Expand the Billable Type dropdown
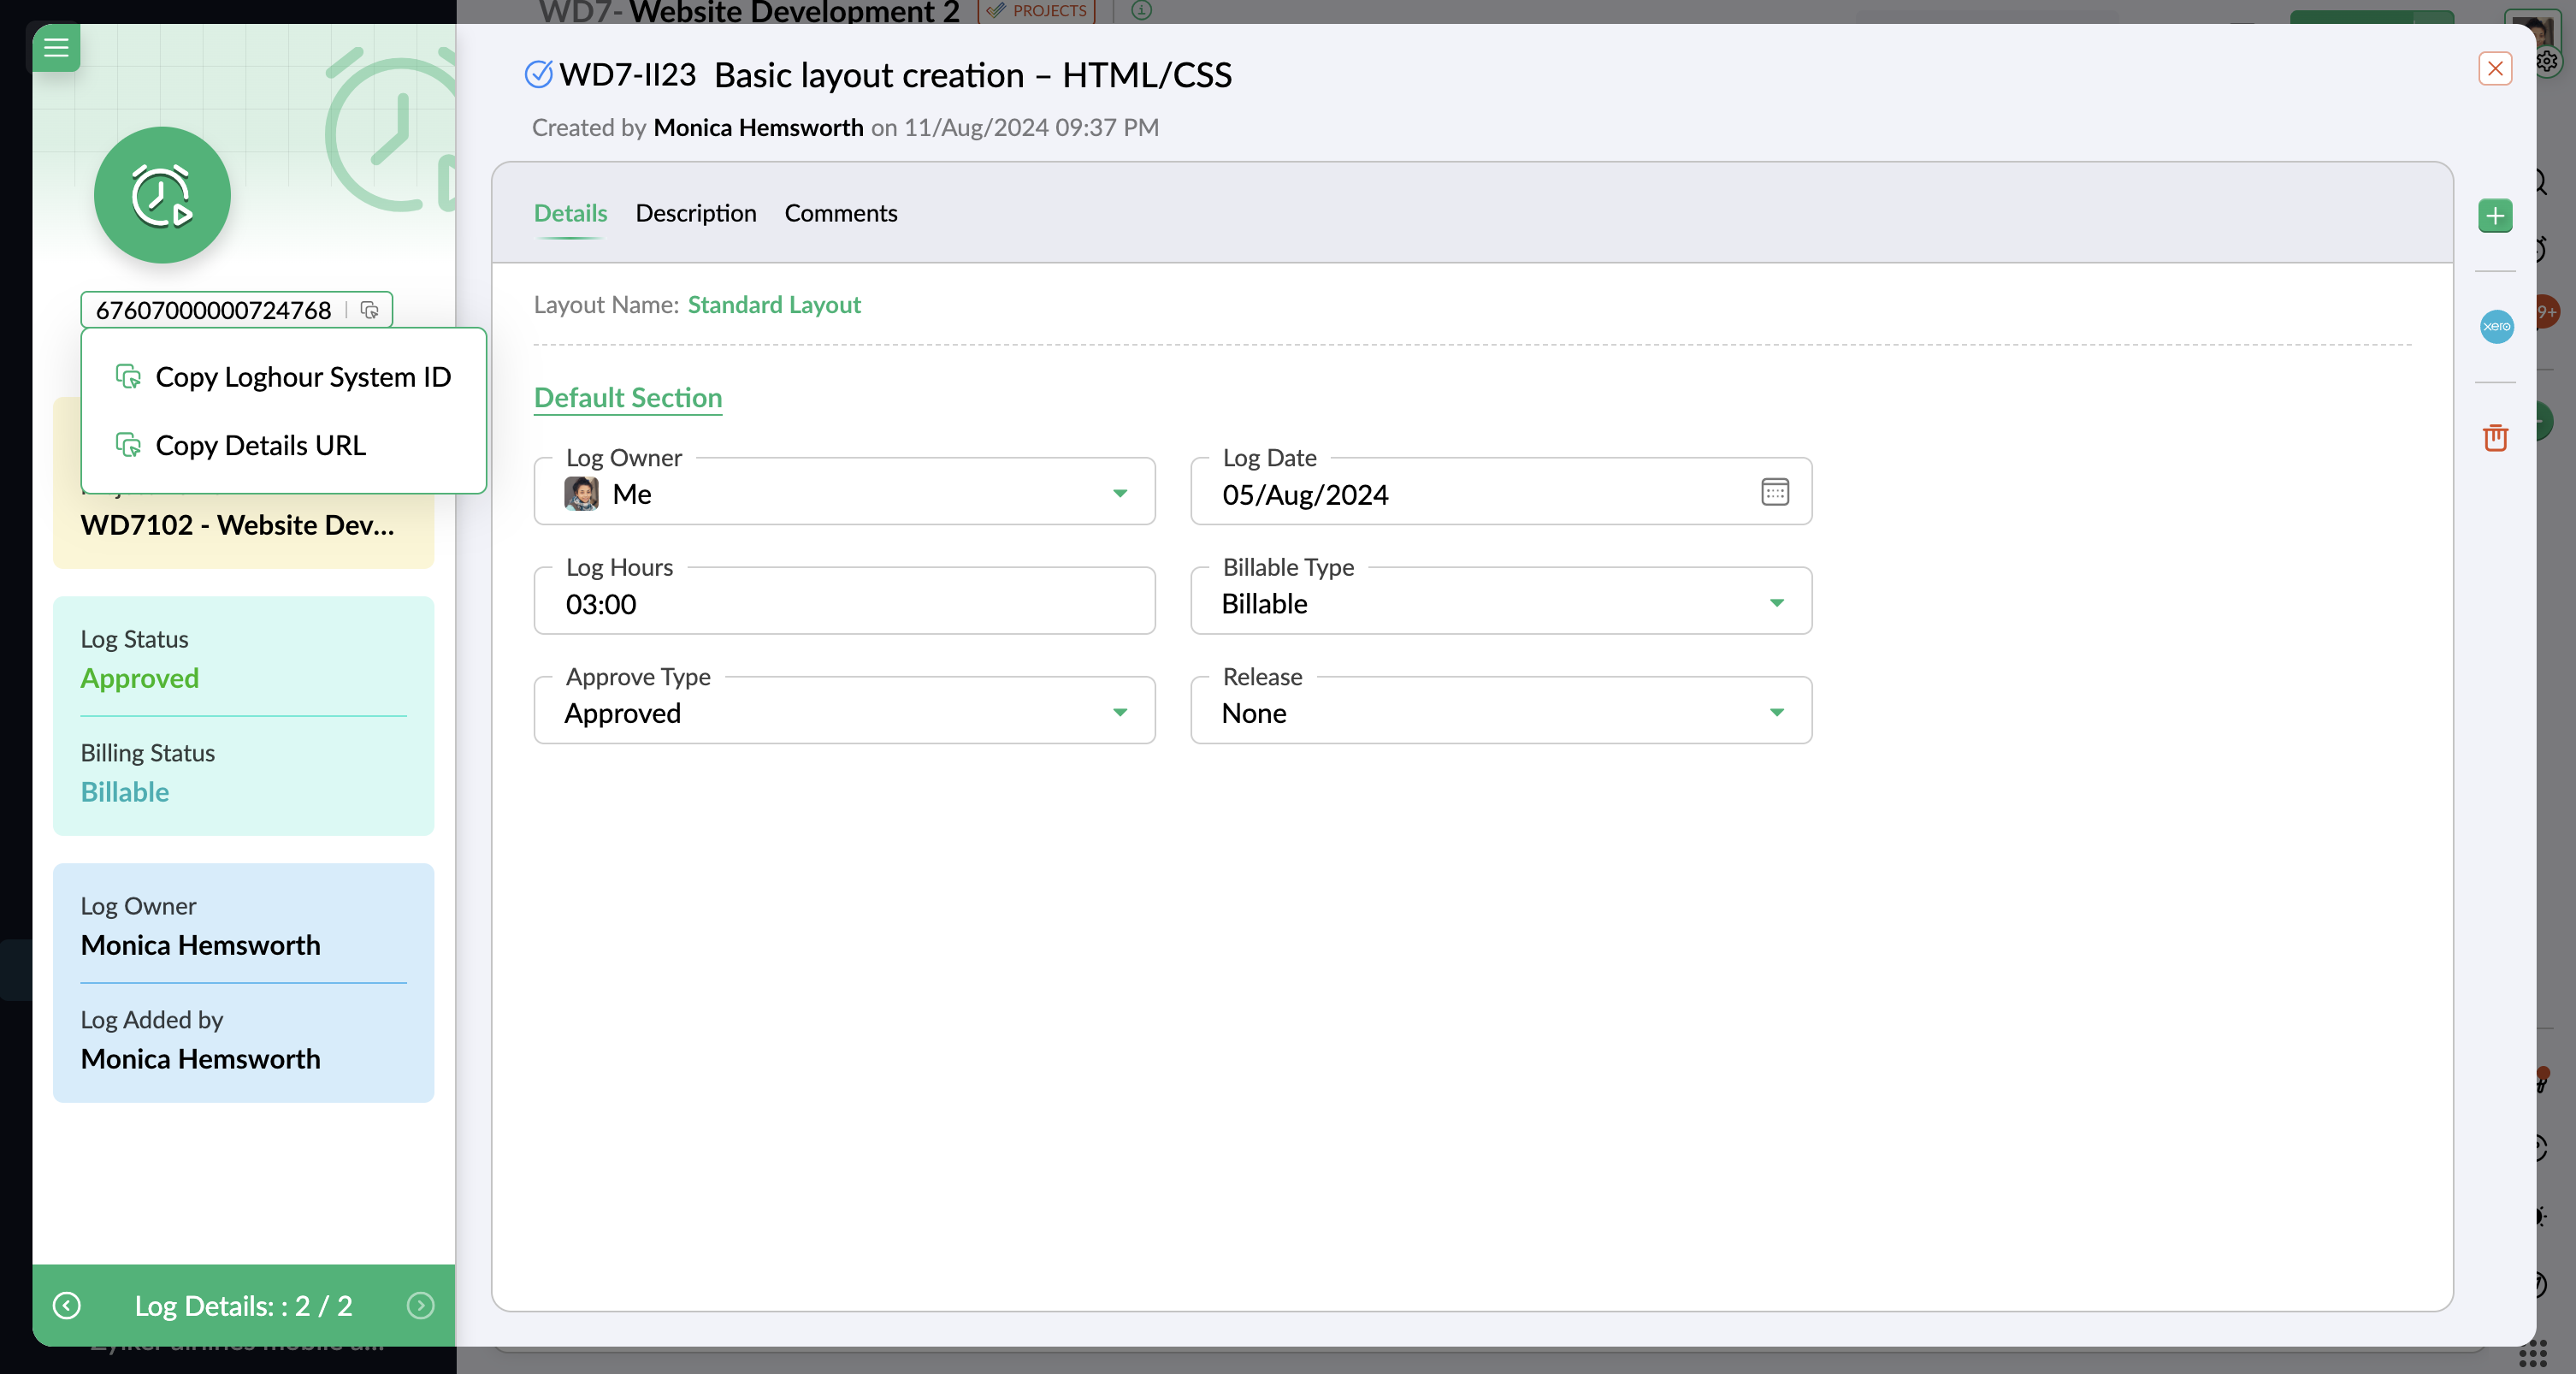Screen dimensions: 2576x1374 coord(1776,603)
